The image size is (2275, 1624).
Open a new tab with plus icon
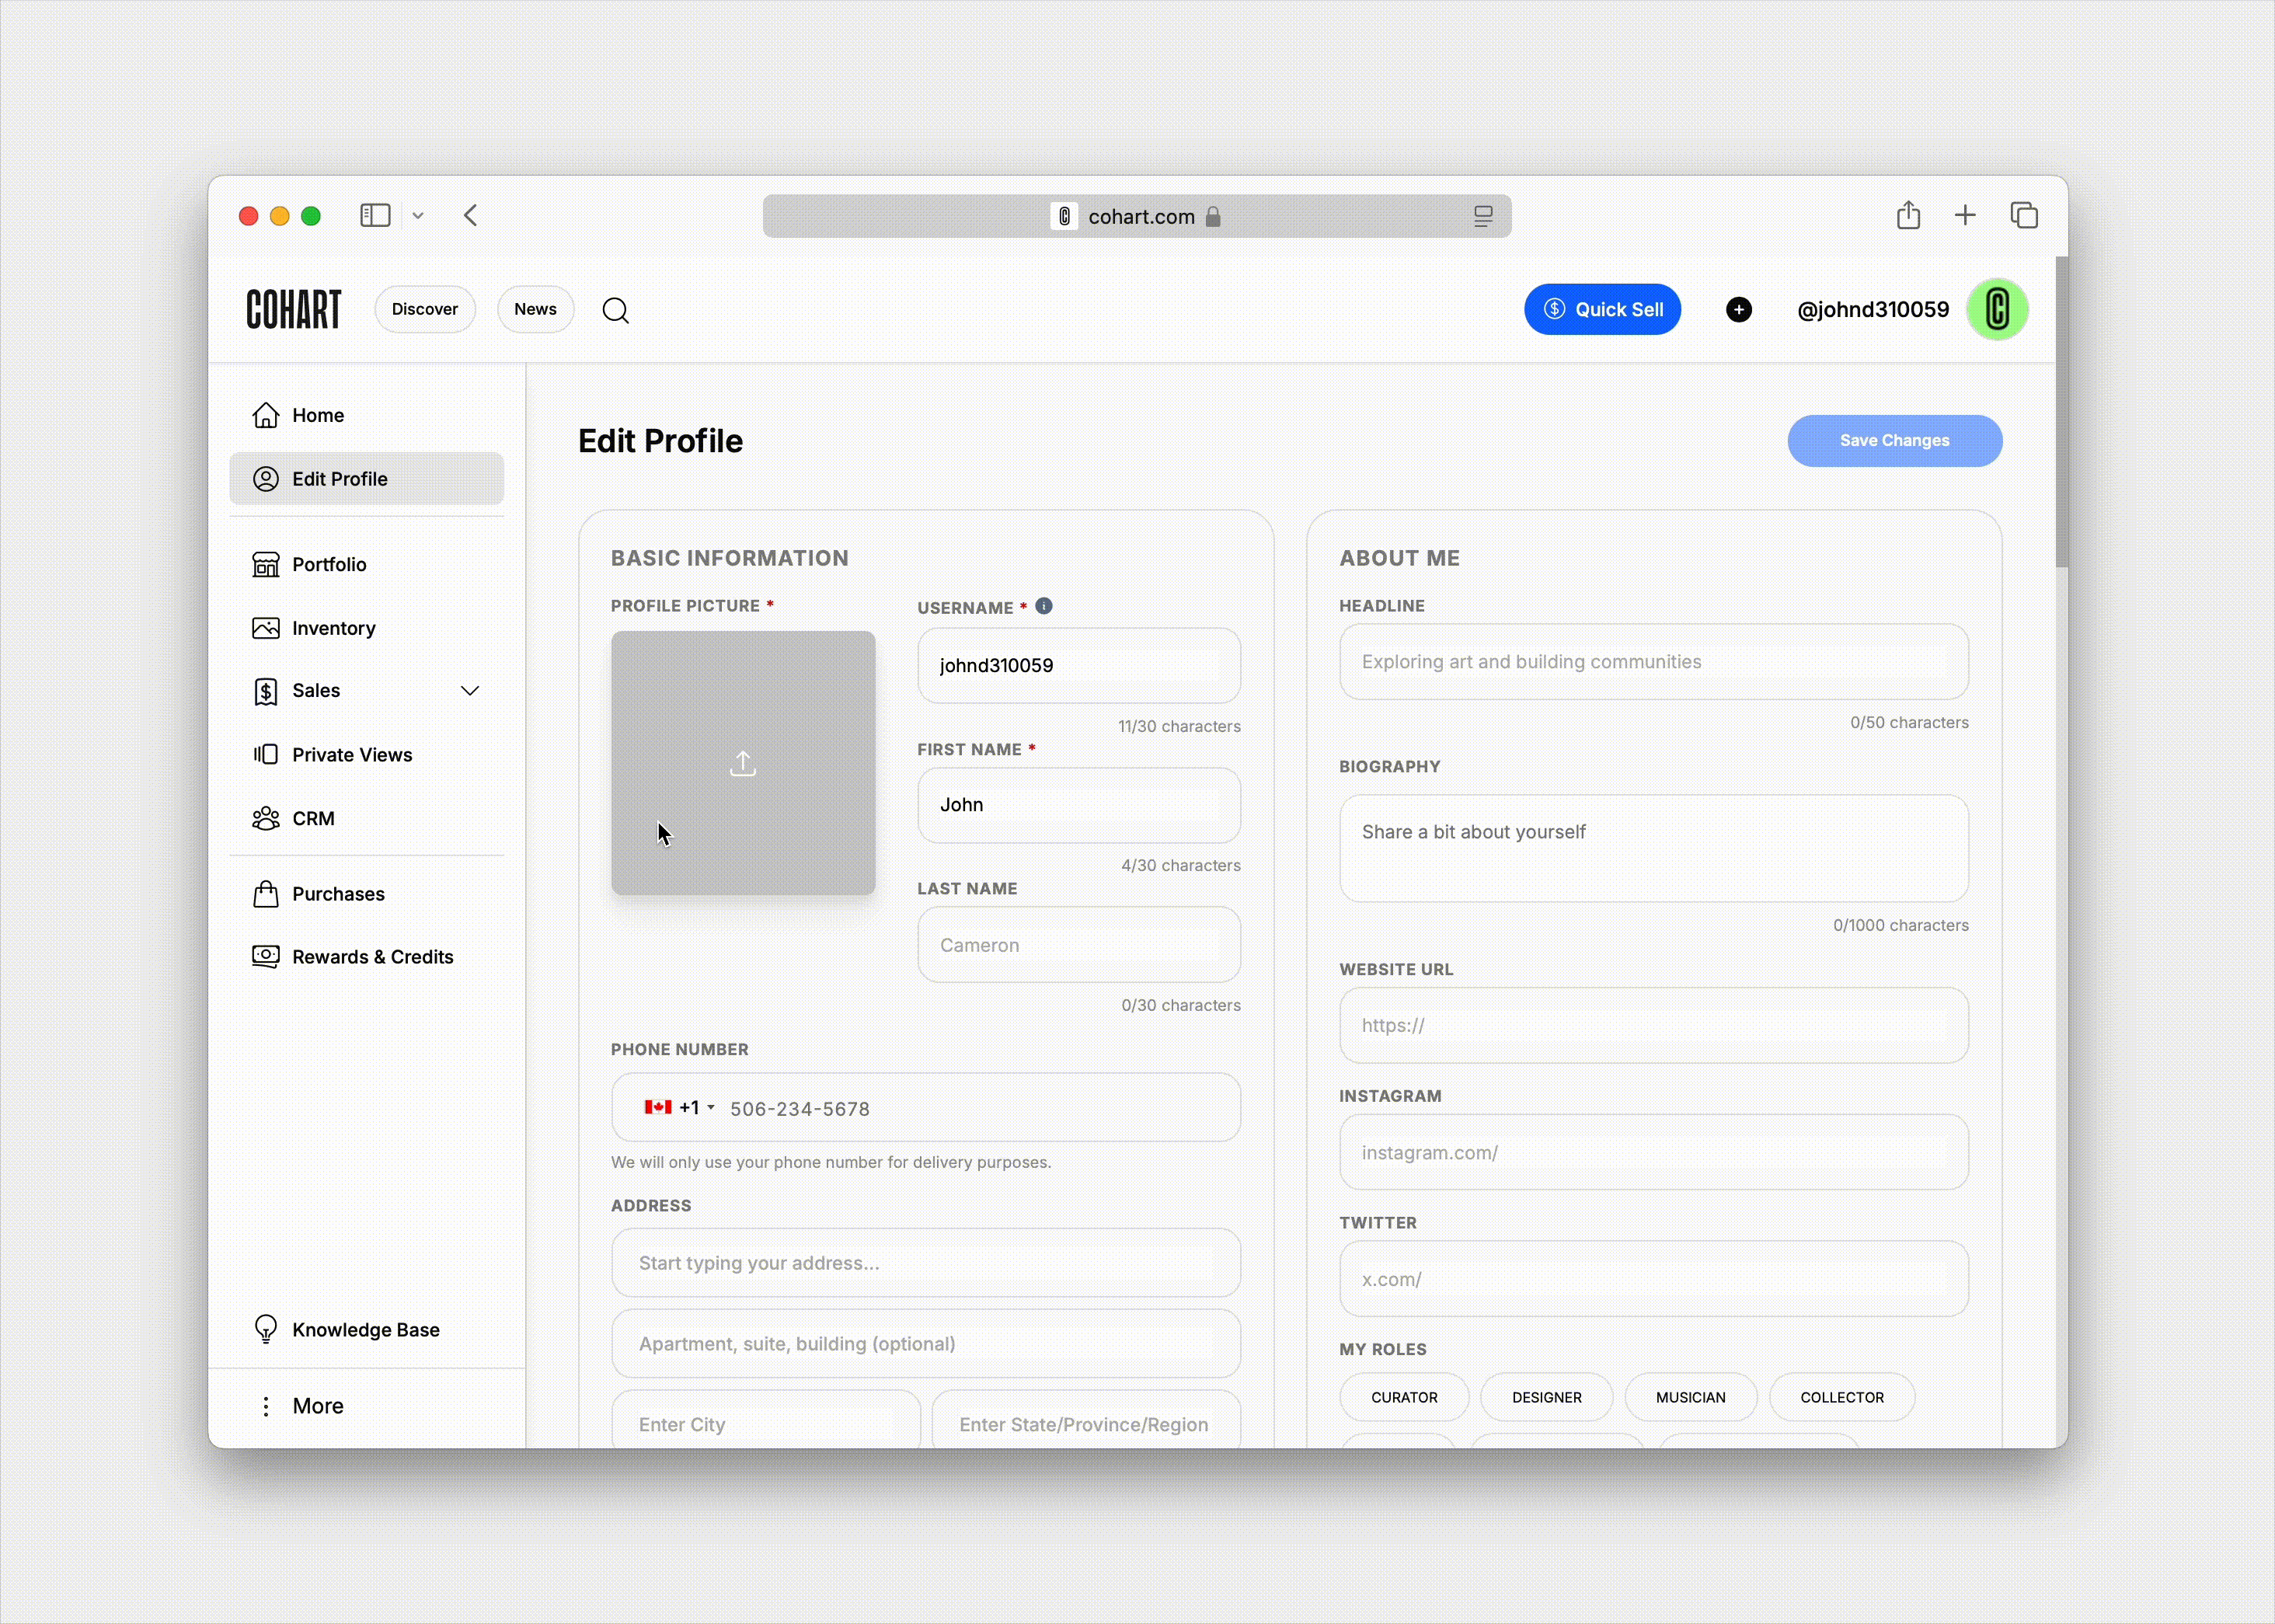coord(1965,215)
